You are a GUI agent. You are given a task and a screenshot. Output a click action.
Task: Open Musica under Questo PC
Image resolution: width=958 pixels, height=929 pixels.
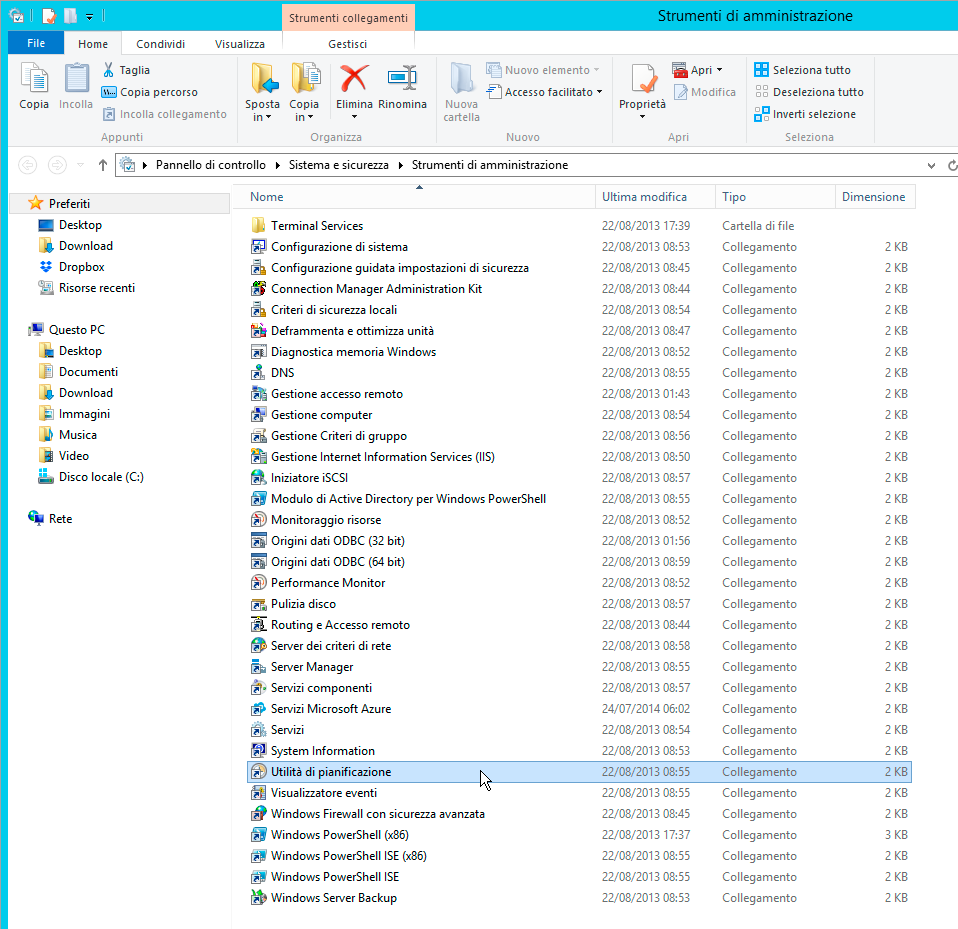[x=78, y=435]
